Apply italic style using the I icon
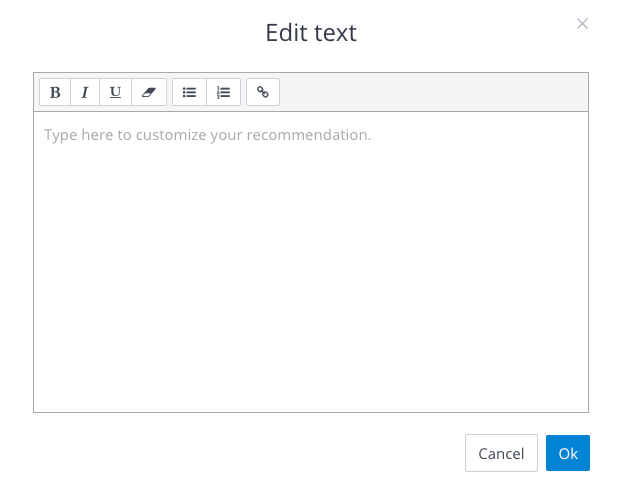Screen dimensions: 617x487 coord(85,92)
